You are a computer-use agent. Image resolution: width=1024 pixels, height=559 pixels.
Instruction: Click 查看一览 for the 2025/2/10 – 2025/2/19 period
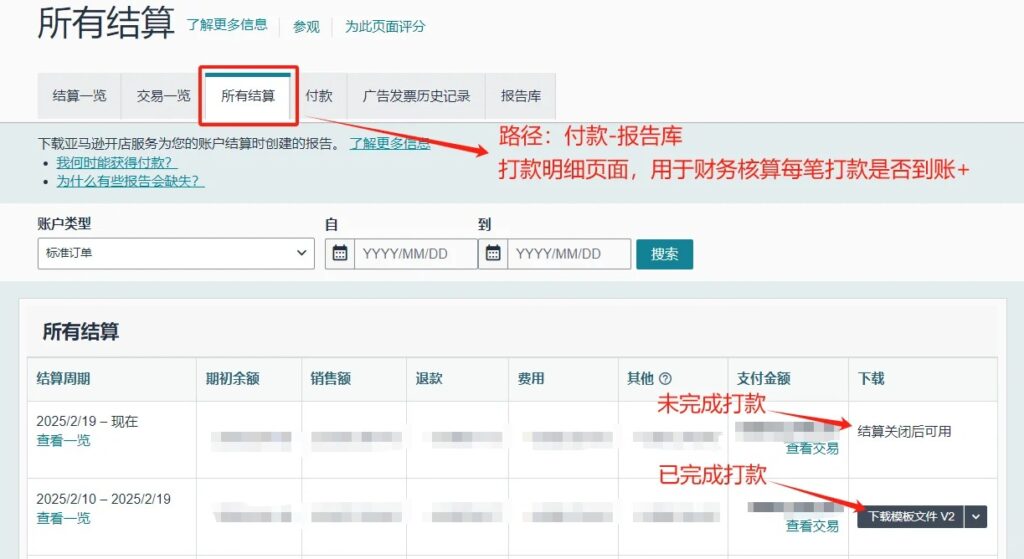(x=63, y=518)
